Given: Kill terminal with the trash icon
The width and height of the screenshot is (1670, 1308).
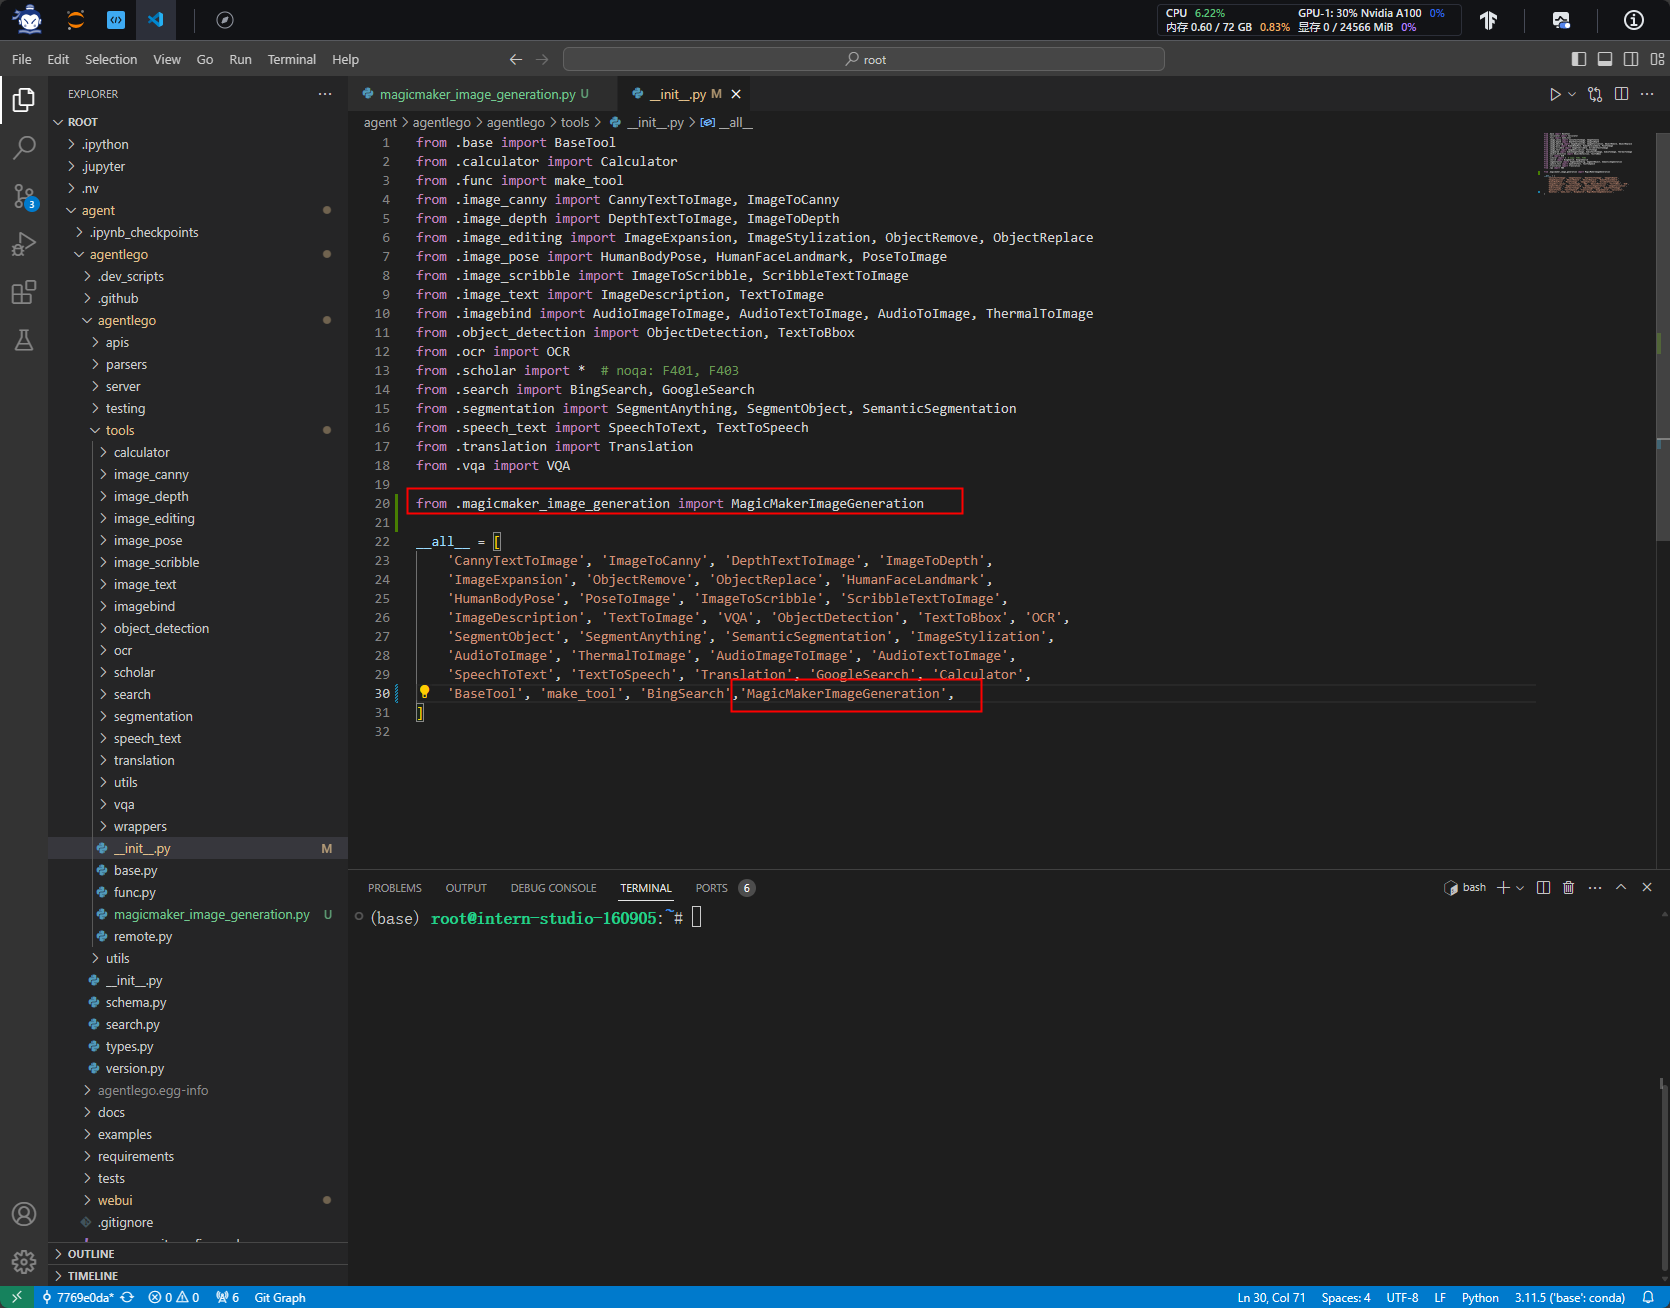Looking at the screenshot, I should 1569,888.
